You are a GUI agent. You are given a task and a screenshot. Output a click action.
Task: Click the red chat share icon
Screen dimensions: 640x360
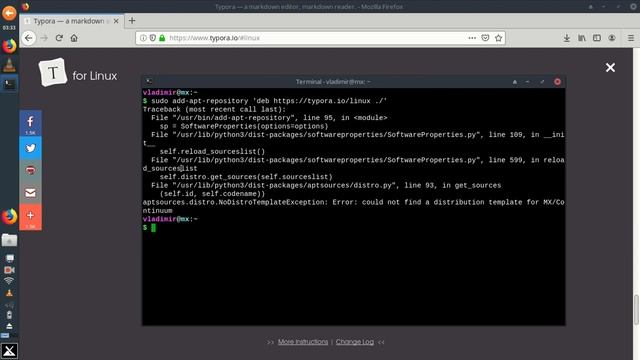30,170
